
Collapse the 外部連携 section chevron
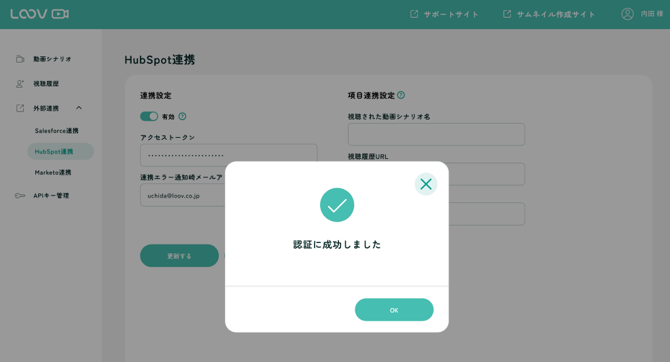79,108
